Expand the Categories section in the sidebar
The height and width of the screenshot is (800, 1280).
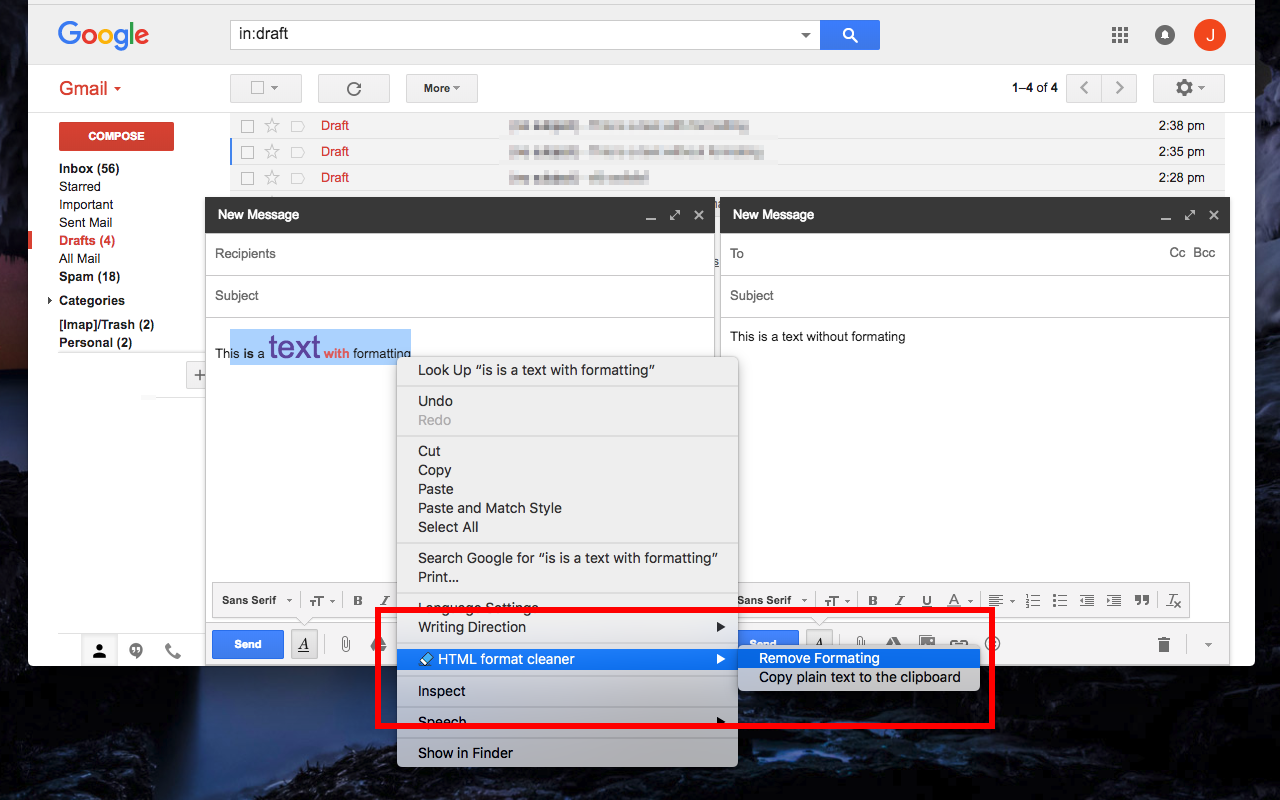[50, 300]
